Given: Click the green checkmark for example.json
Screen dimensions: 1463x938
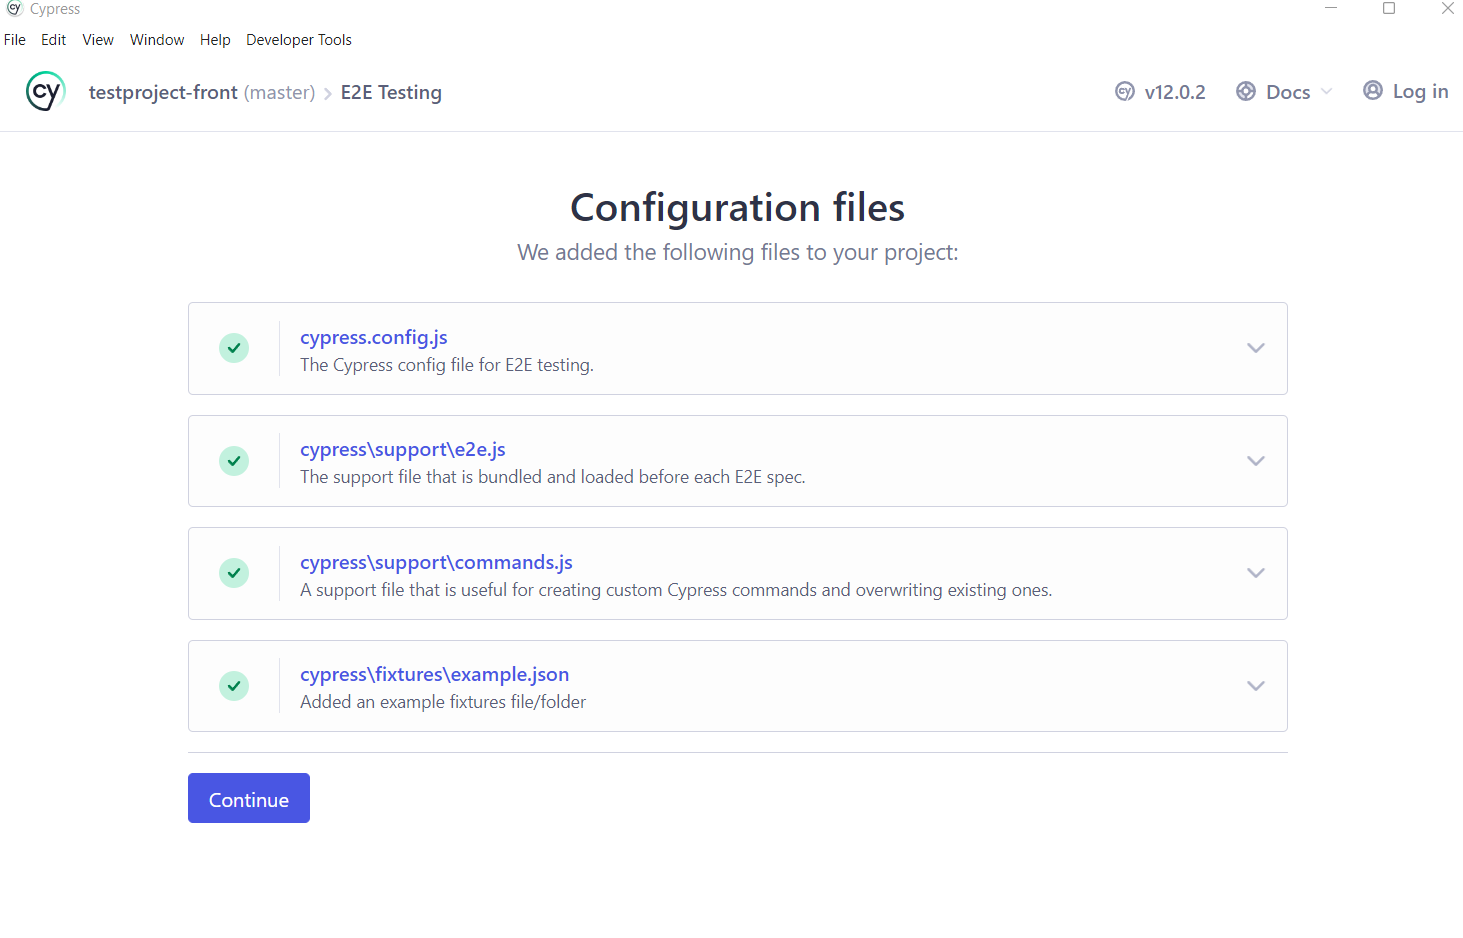Looking at the screenshot, I should 233,686.
